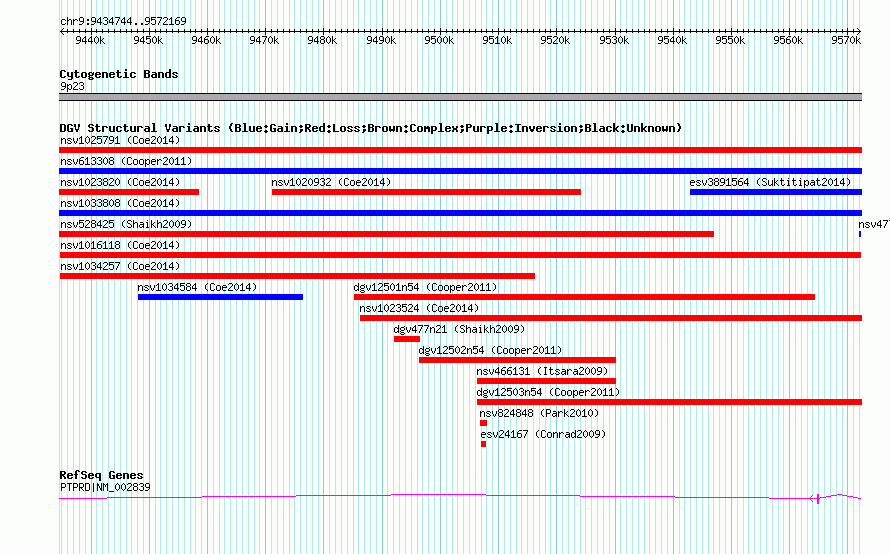Click the nsv1023524 (Coe2014) loss bar
Screen dimensions: 890x554
pyautogui.click(x=611, y=318)
